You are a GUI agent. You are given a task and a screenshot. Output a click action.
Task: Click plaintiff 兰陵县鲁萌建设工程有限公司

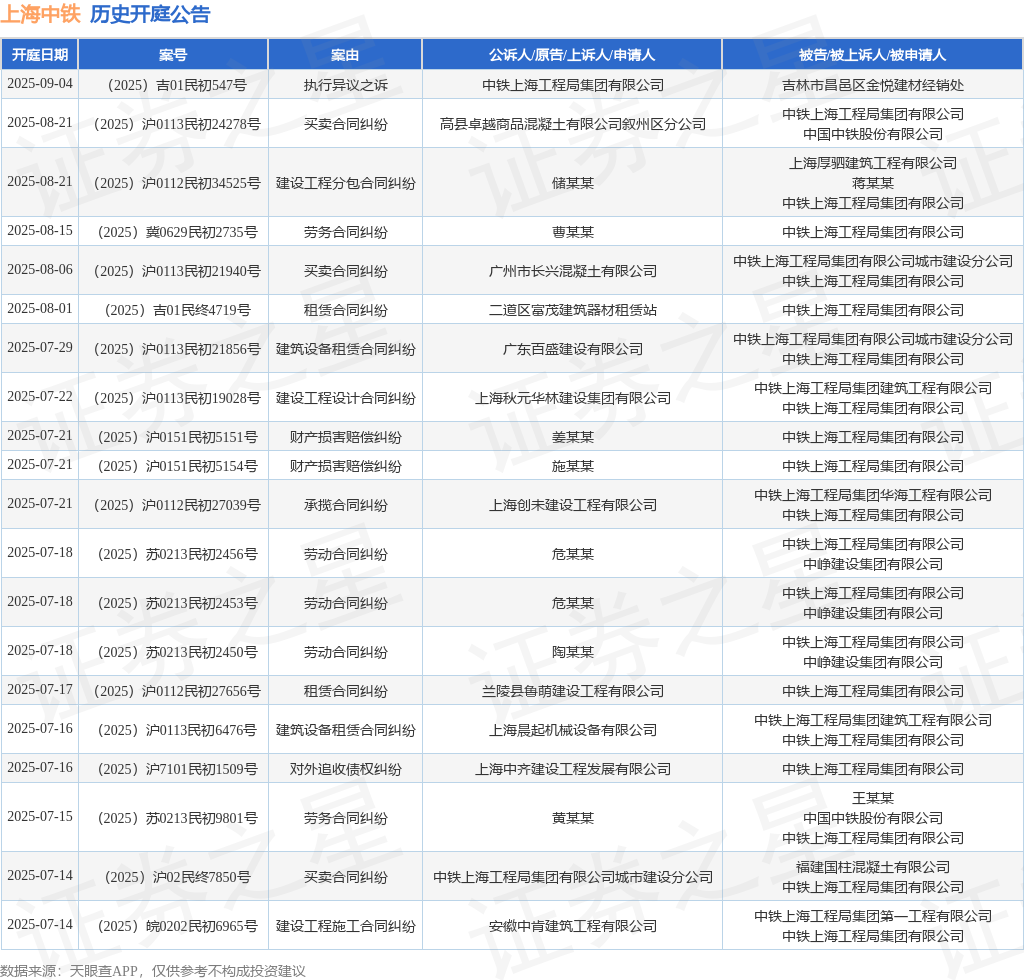[x=573, y=691]
